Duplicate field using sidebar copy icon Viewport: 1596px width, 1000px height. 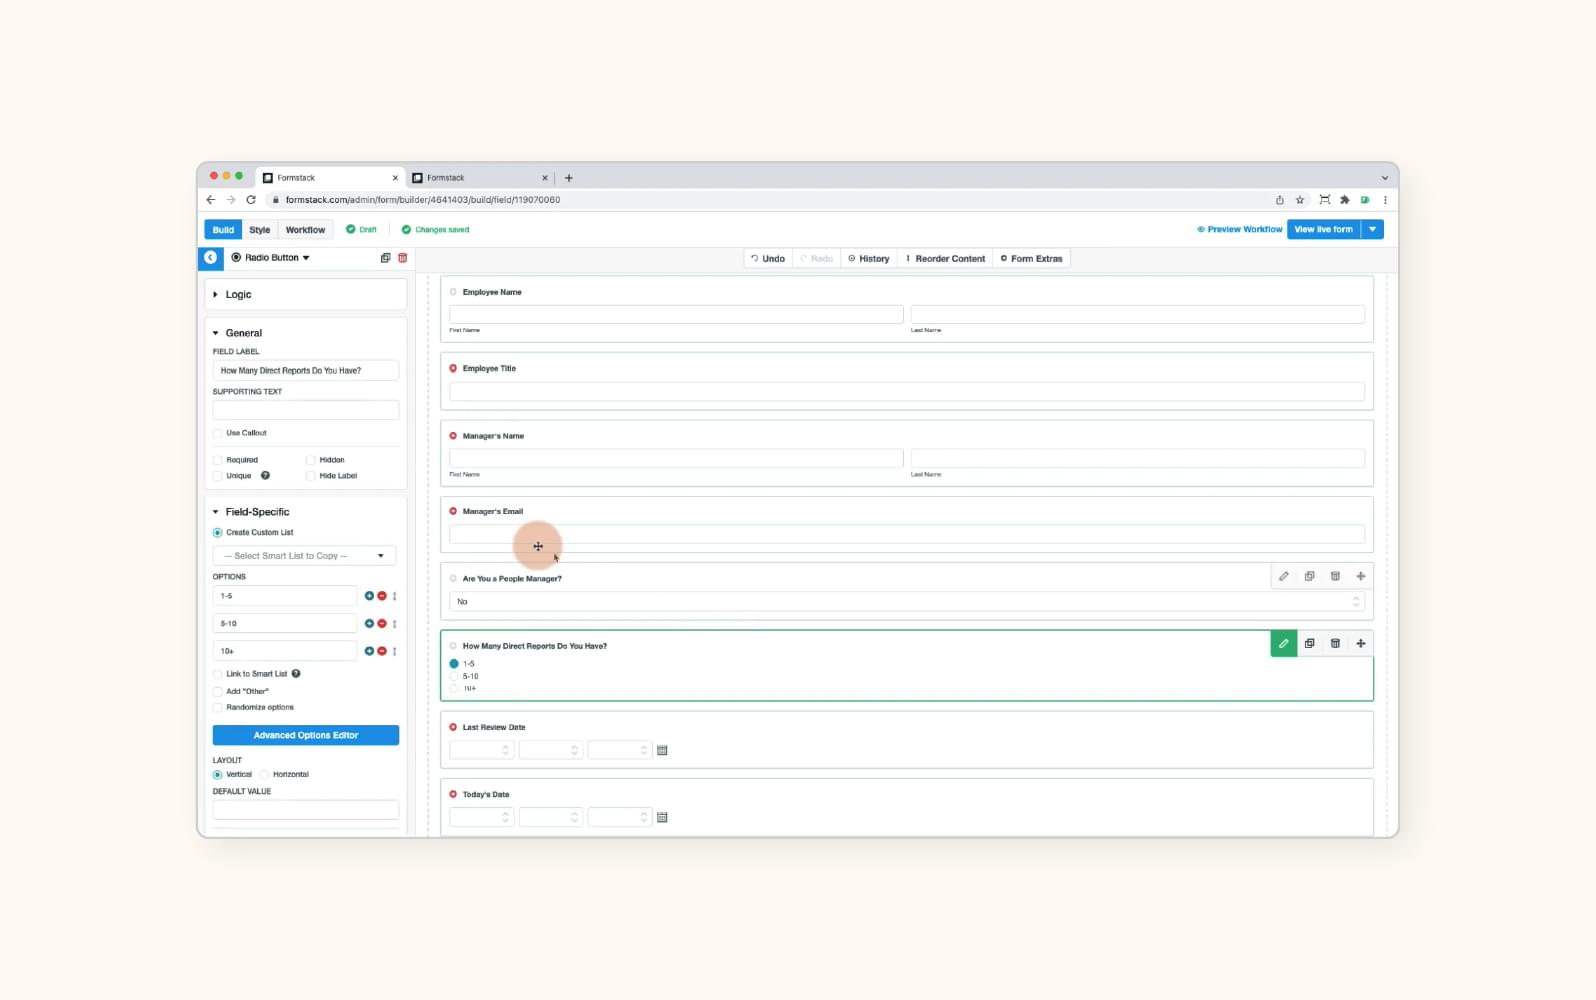click(385, 258)
